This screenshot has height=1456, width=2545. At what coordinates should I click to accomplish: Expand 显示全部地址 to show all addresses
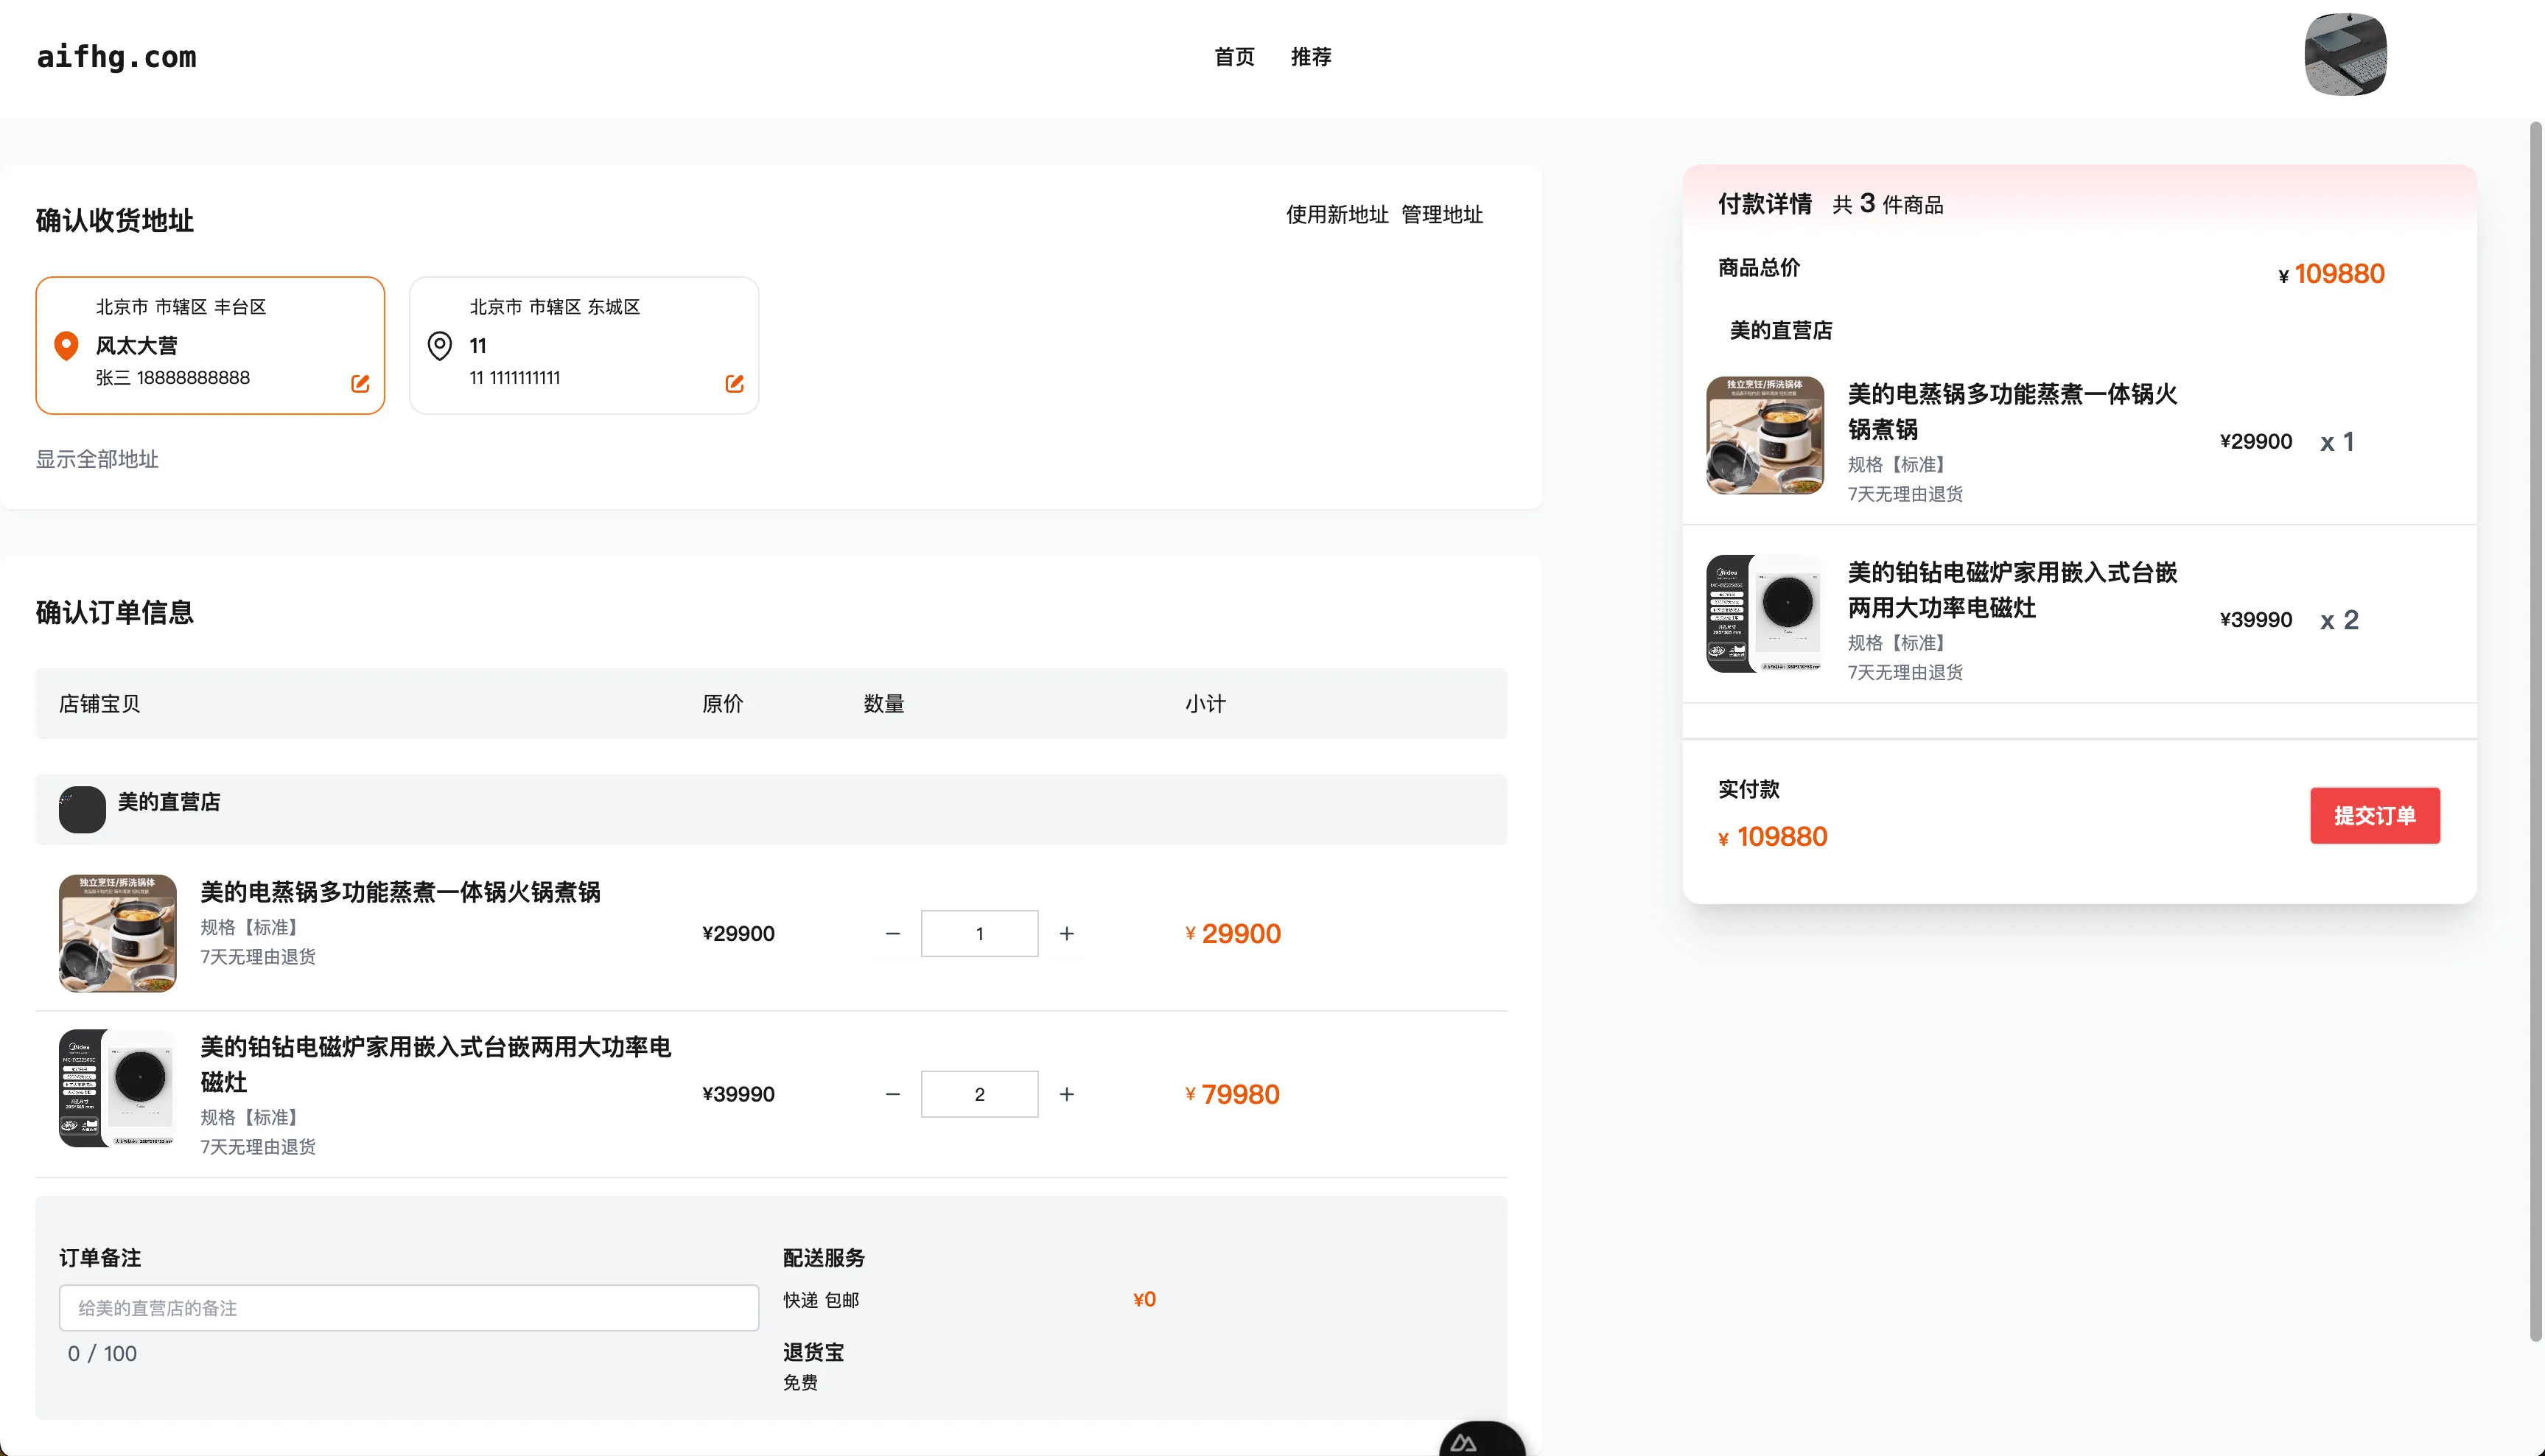click(97, 459)
